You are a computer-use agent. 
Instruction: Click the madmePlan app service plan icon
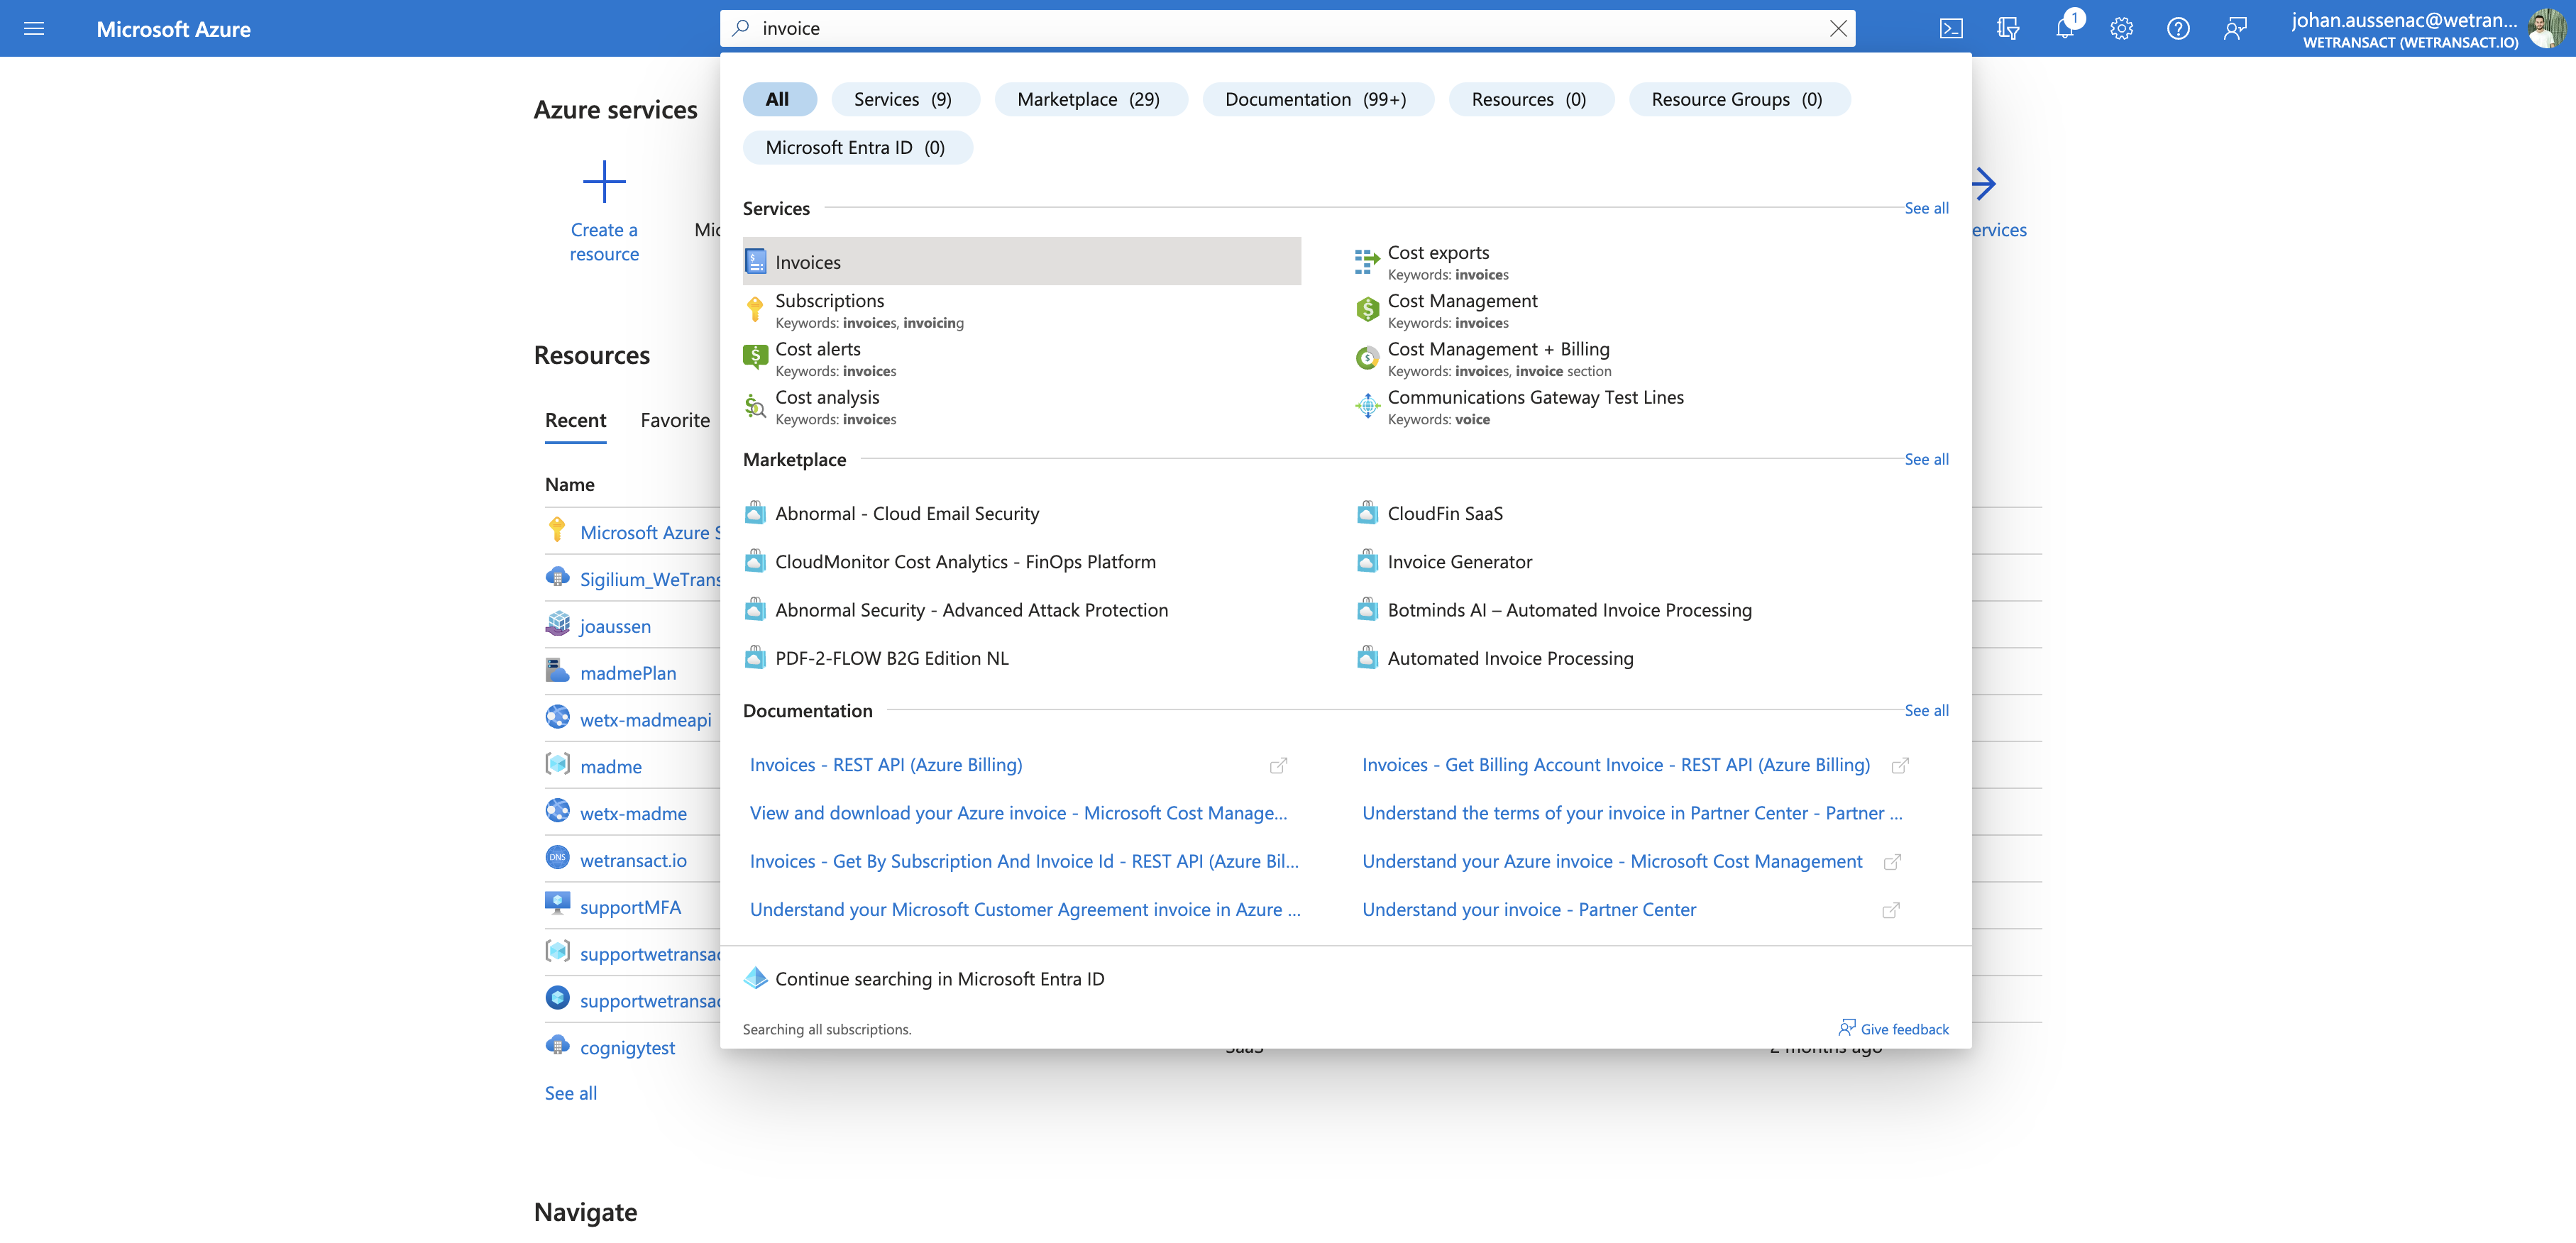(x=557, y=670)
